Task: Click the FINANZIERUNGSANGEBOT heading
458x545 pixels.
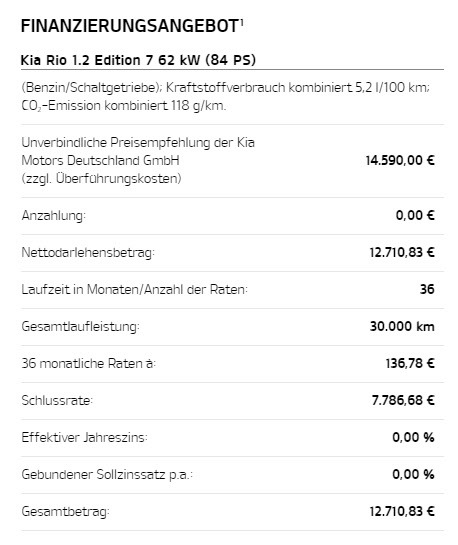Action: click(130, 26)
